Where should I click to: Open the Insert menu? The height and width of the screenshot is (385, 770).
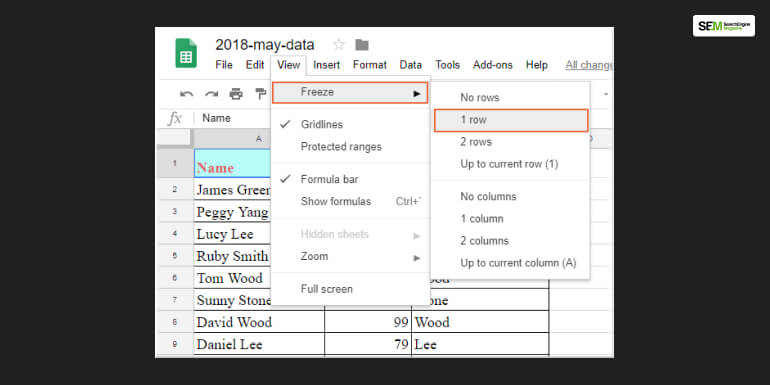coord(327,65)
